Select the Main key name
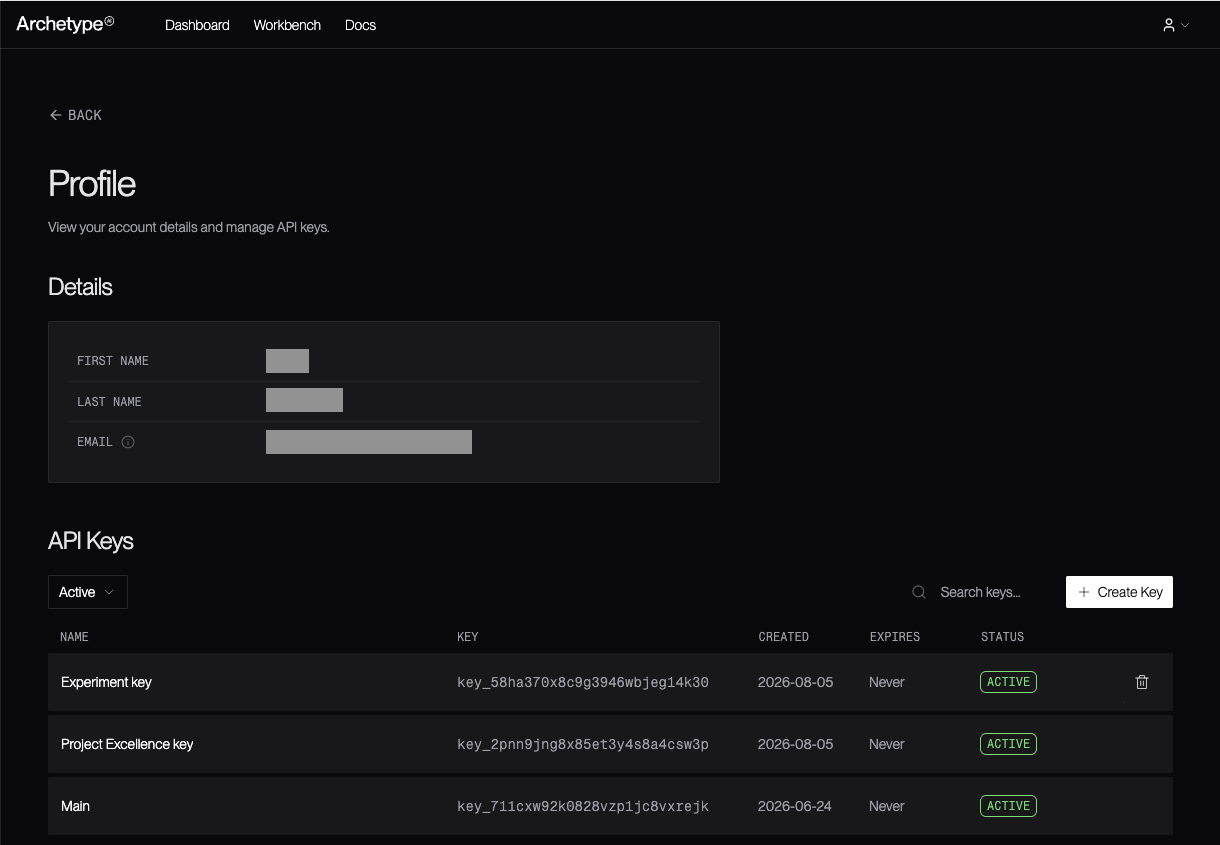Viewport: 1220px width, 845px height. [75, 806]
